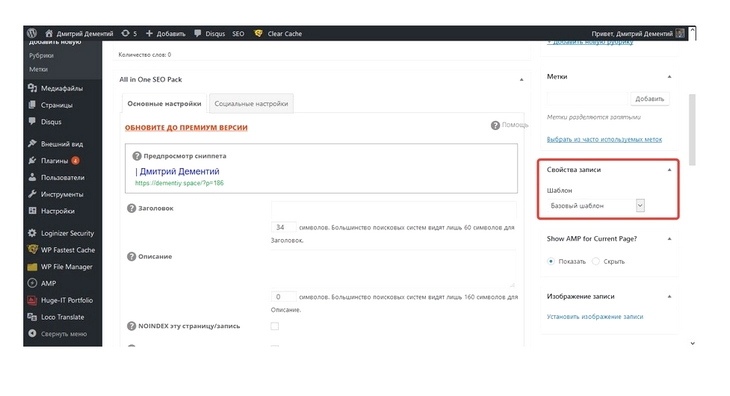Collapse the Show AMP for Current Page panel
The height and width of the screenshot is (396, 730).
[669, 239]
